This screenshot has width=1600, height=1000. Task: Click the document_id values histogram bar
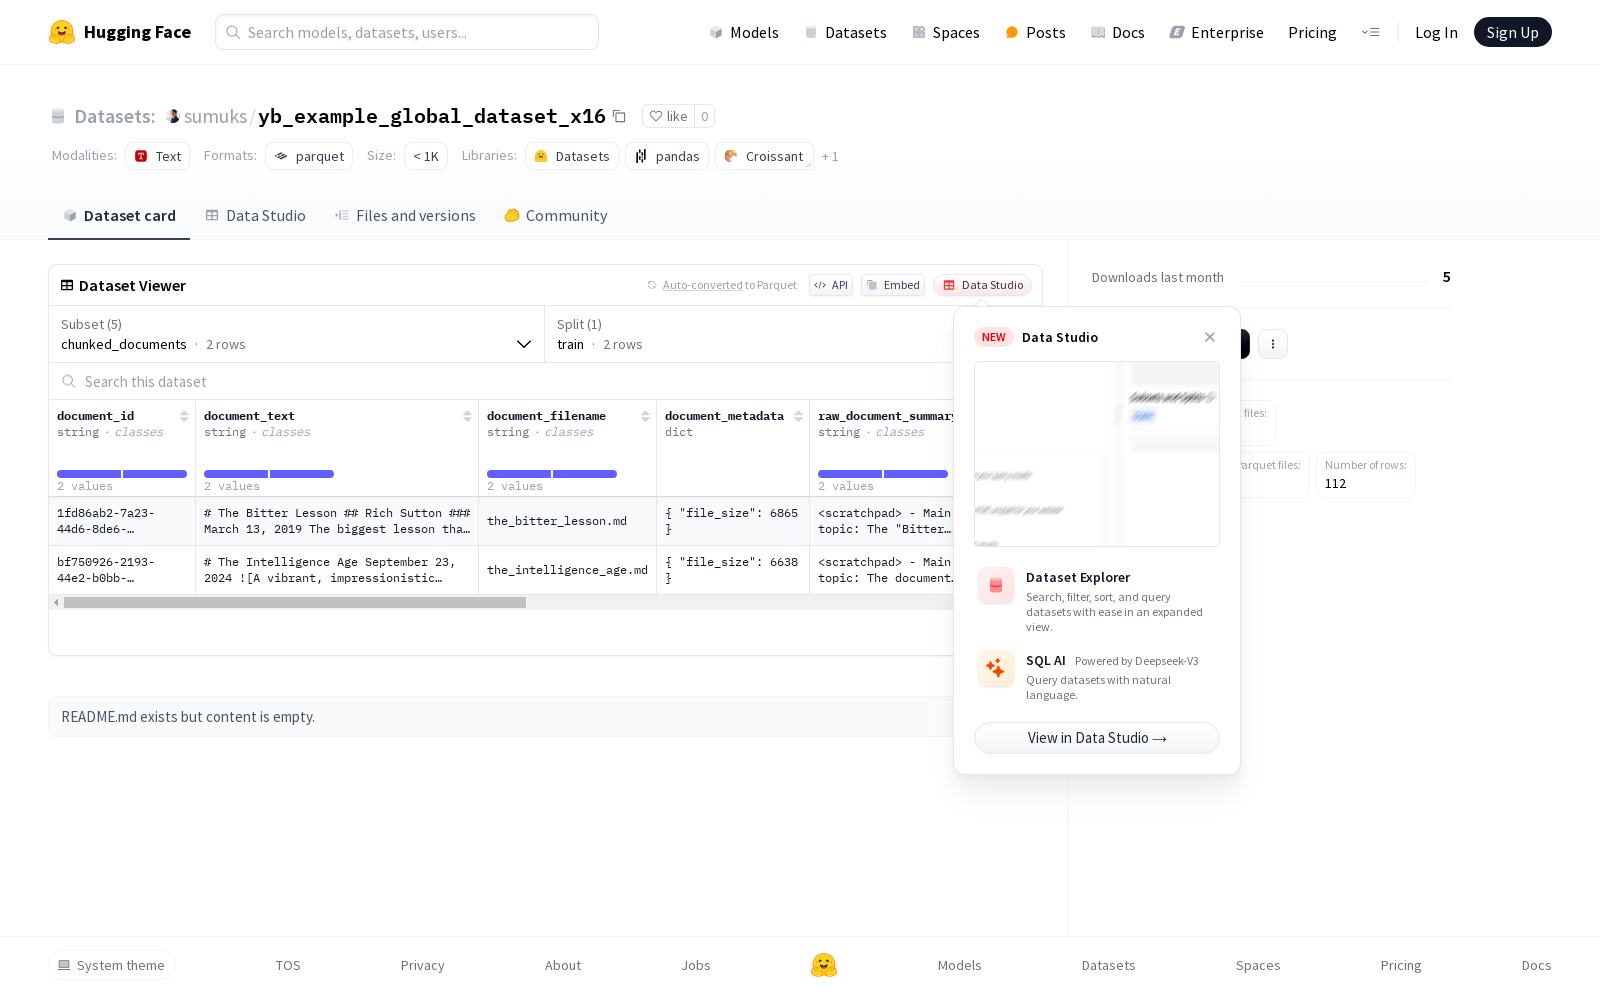pos(122,474)
